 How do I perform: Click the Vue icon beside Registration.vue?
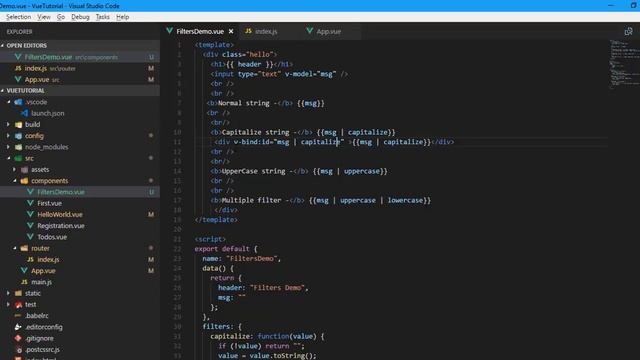tap(30, 225)
